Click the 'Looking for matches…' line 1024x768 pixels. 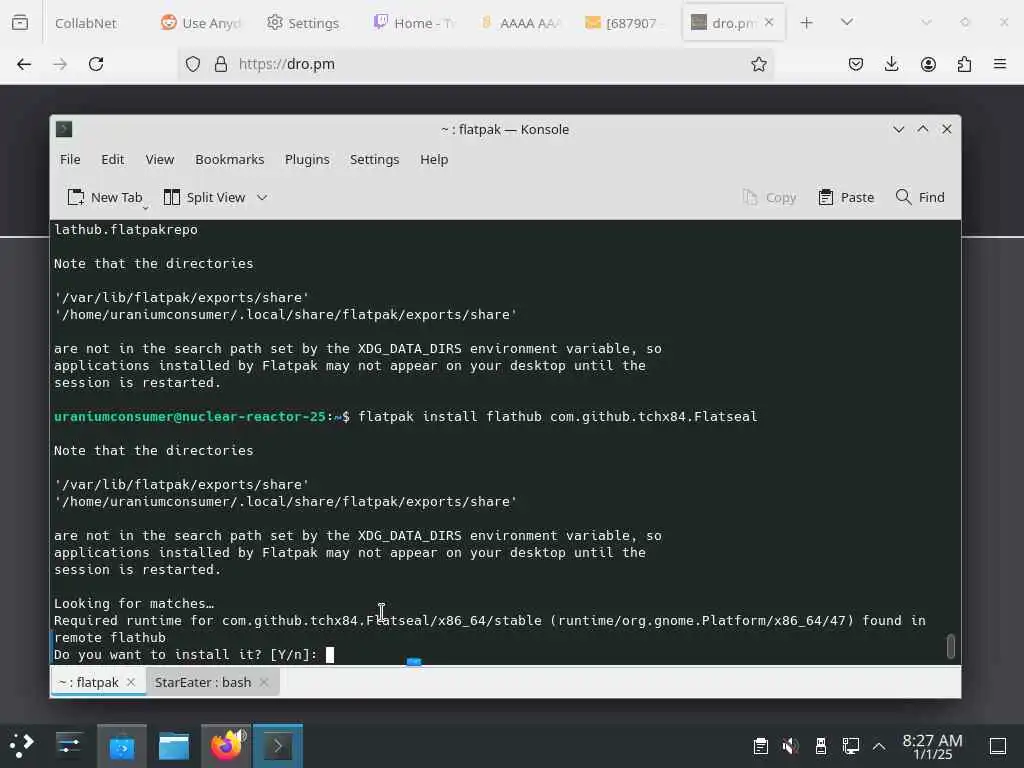[134, 603]
